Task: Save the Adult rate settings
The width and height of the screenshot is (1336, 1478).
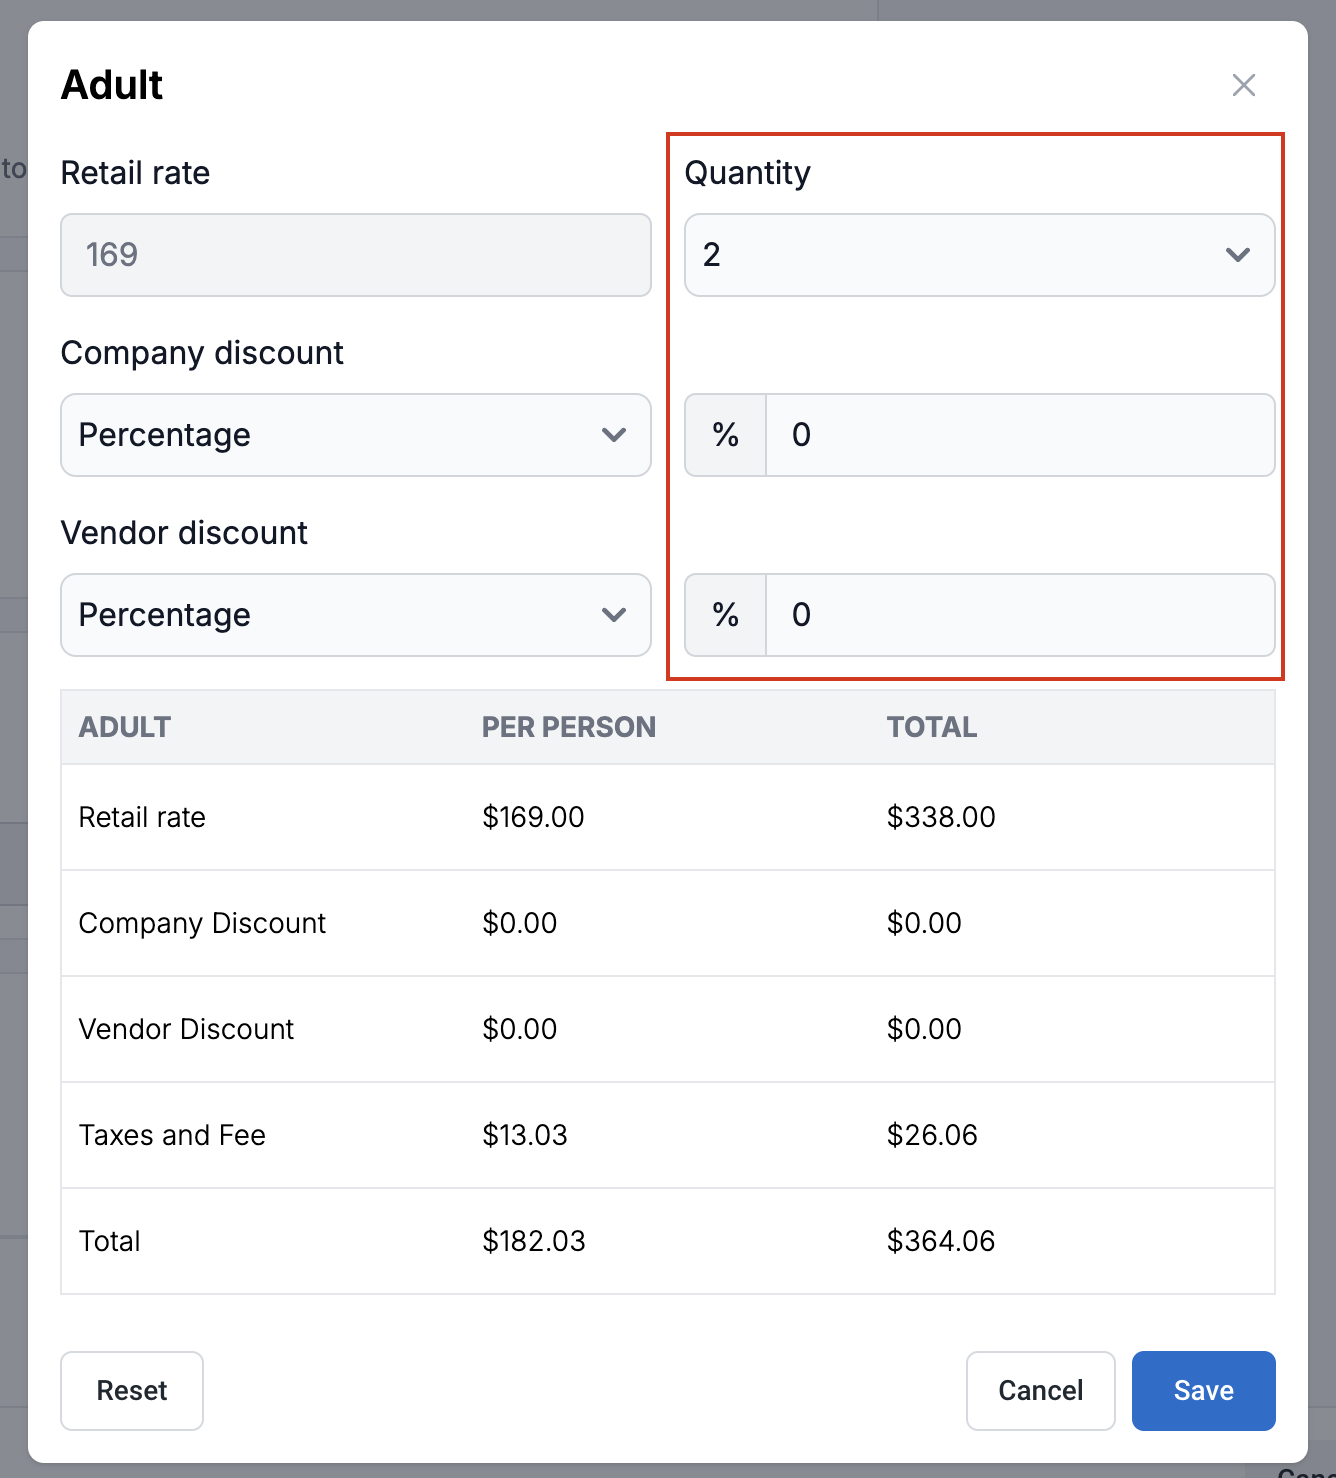Action: [1203, 1390]
